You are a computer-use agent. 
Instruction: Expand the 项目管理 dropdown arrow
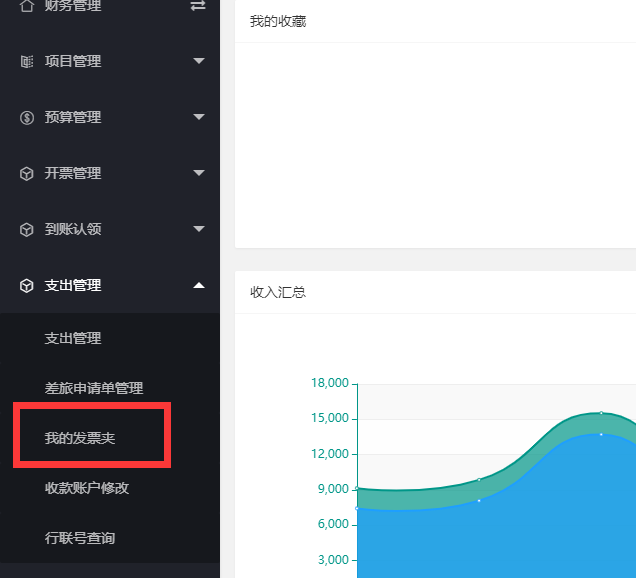click(199, 62)
